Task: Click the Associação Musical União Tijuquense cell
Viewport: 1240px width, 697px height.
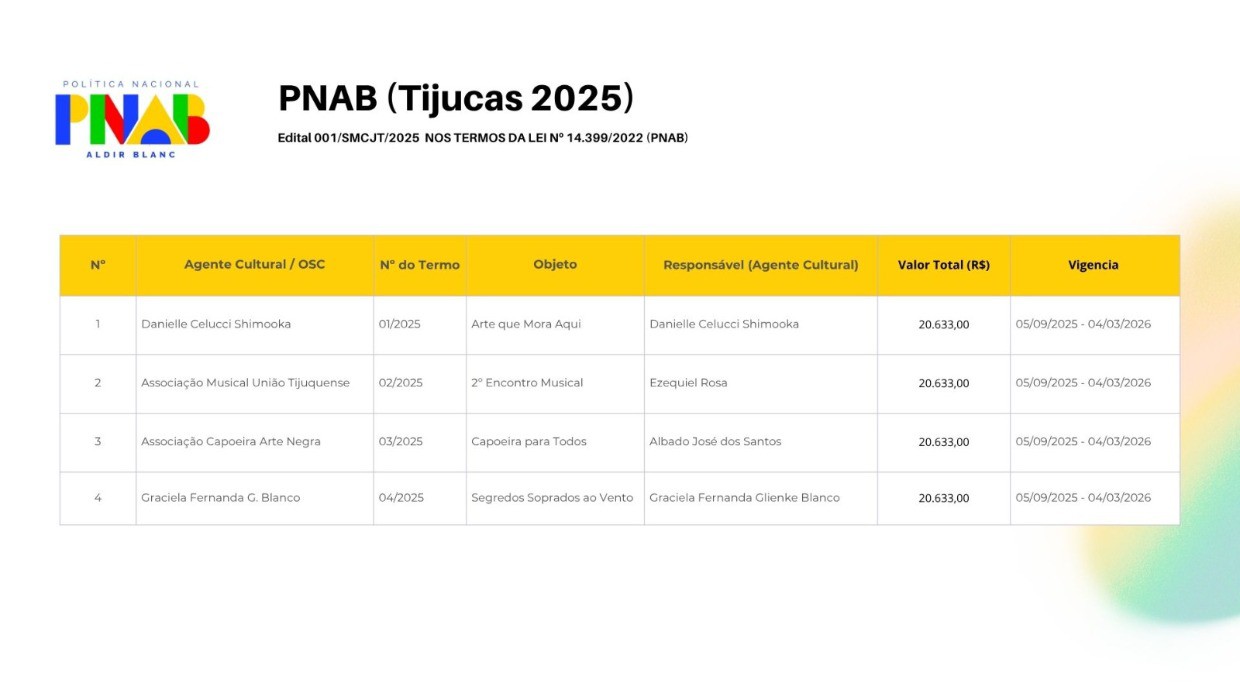Action: pos(245,383)
